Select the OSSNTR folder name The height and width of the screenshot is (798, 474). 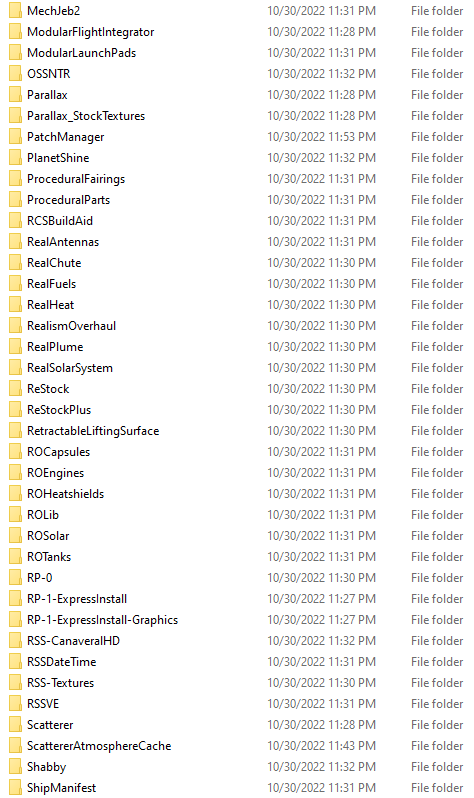(49, 74)
